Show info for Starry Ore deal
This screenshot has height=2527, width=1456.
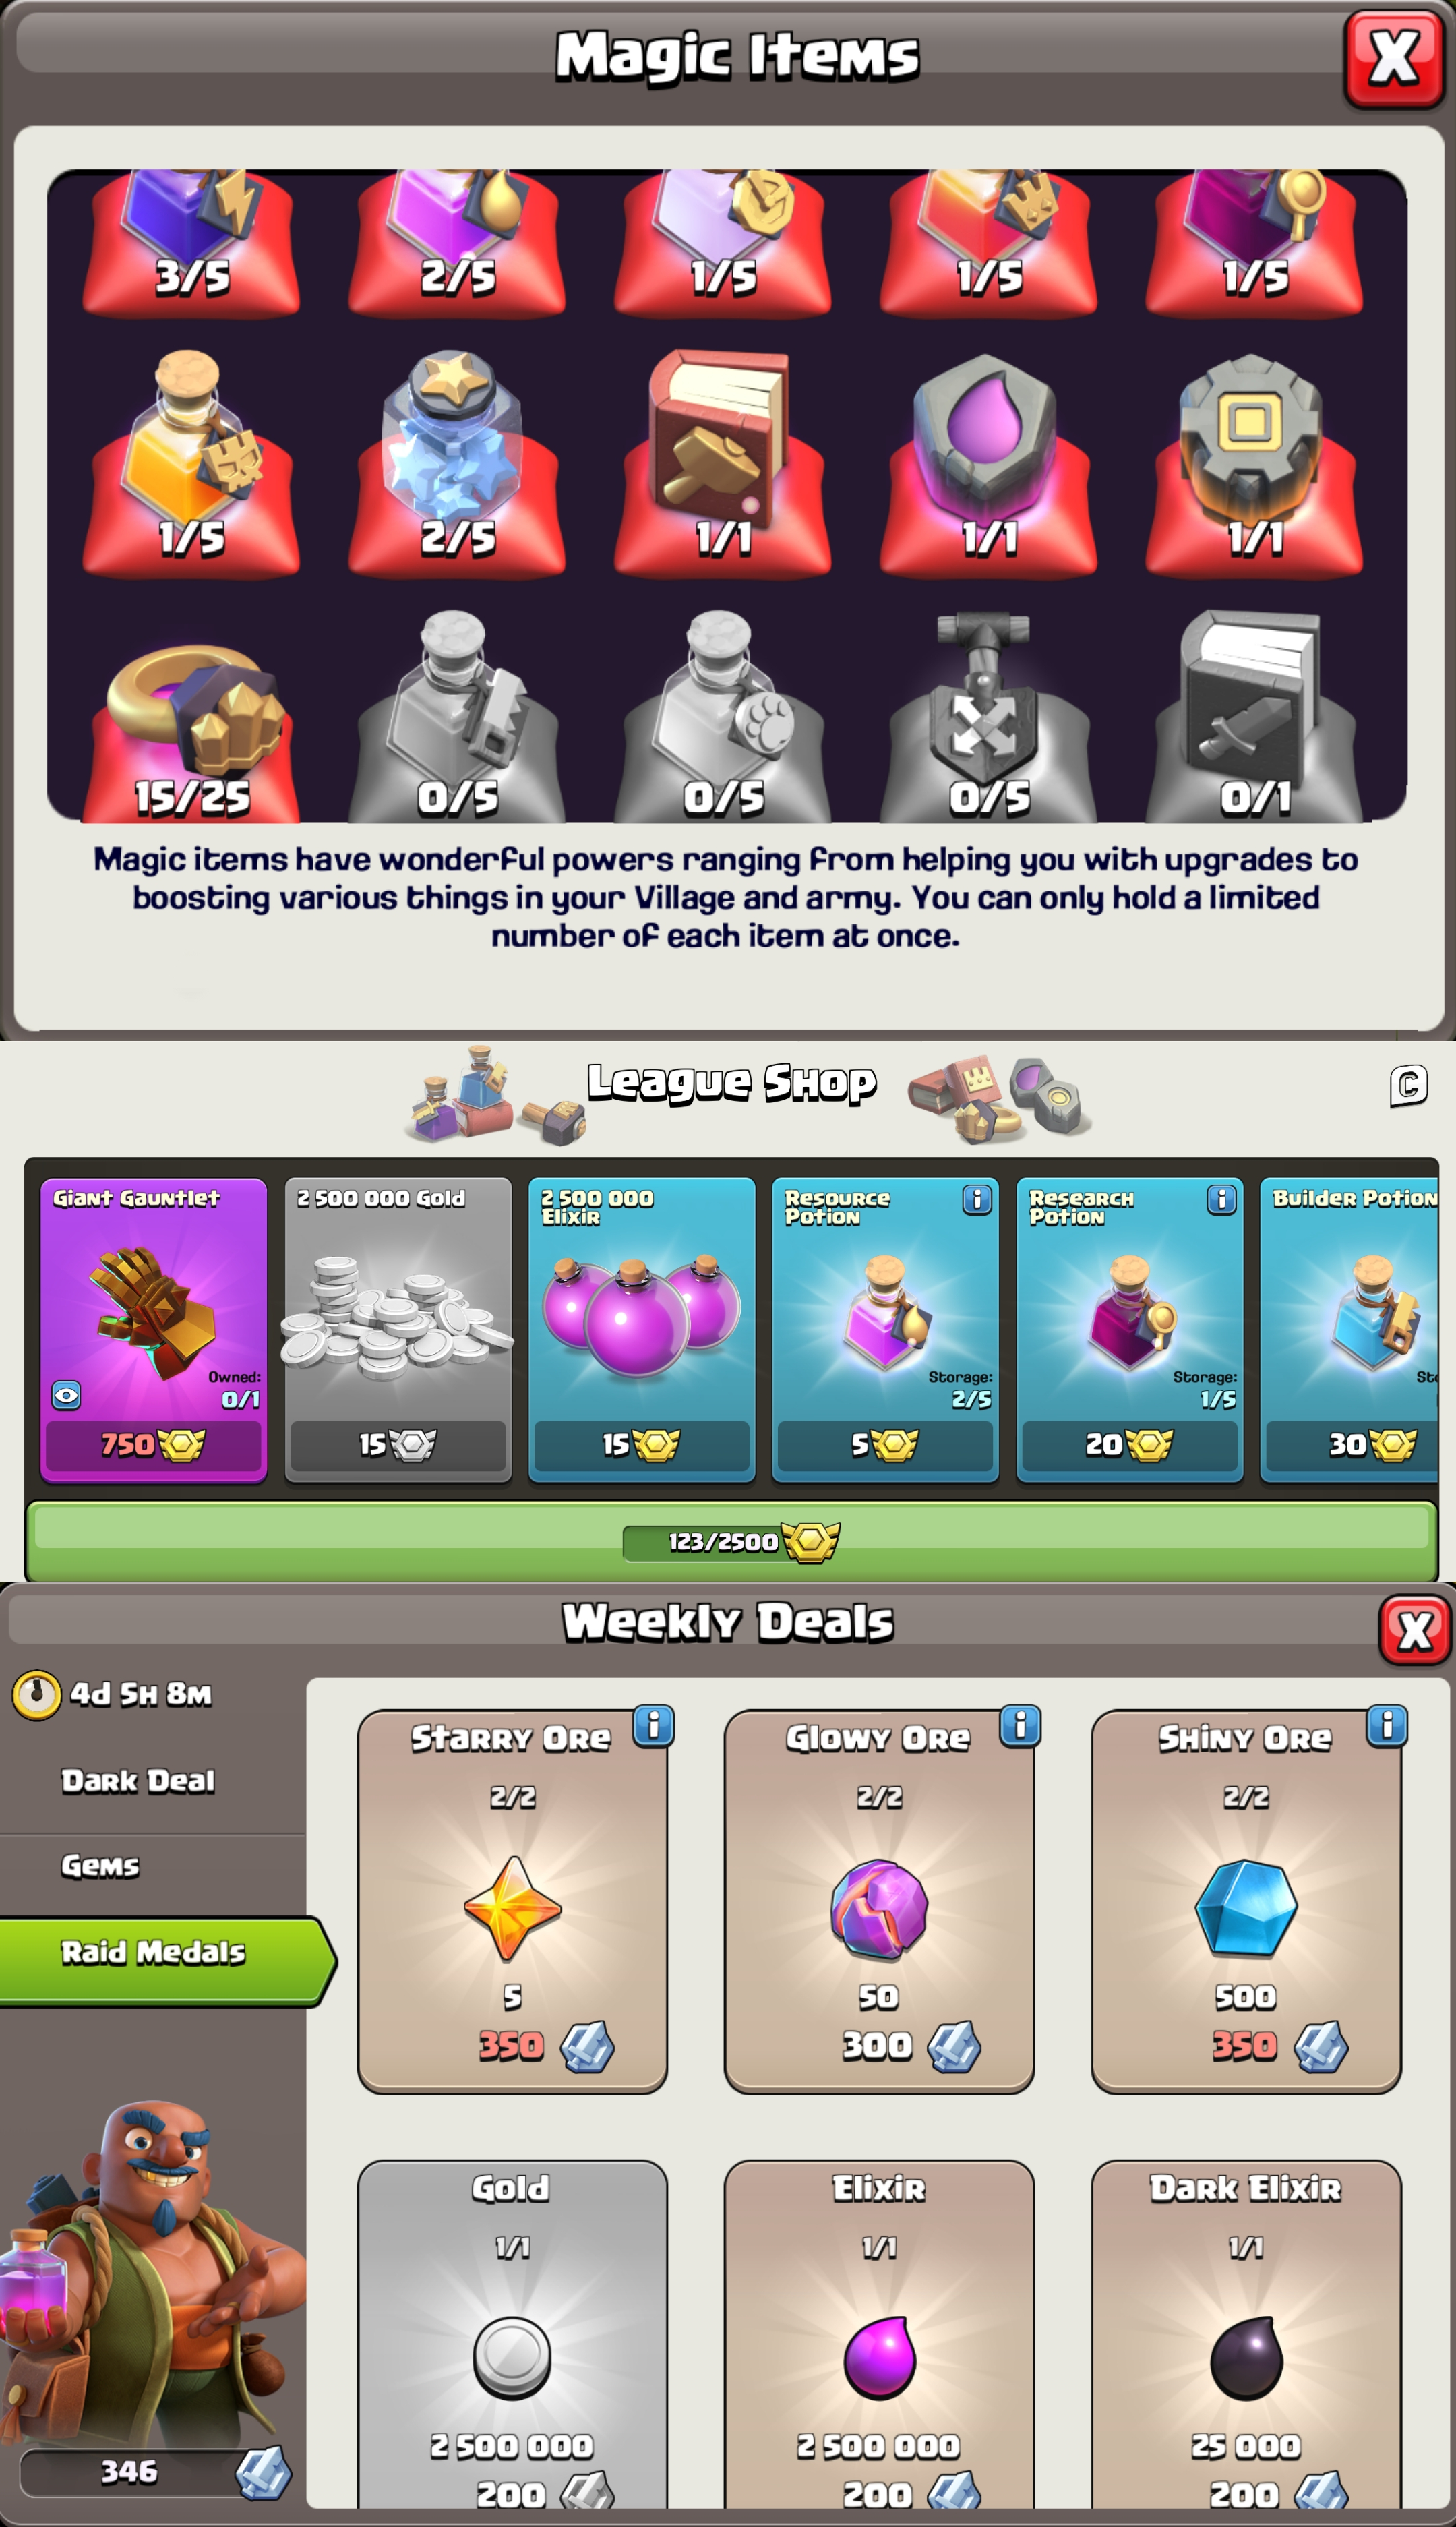pyautogui.click(x=653, y=1726)
